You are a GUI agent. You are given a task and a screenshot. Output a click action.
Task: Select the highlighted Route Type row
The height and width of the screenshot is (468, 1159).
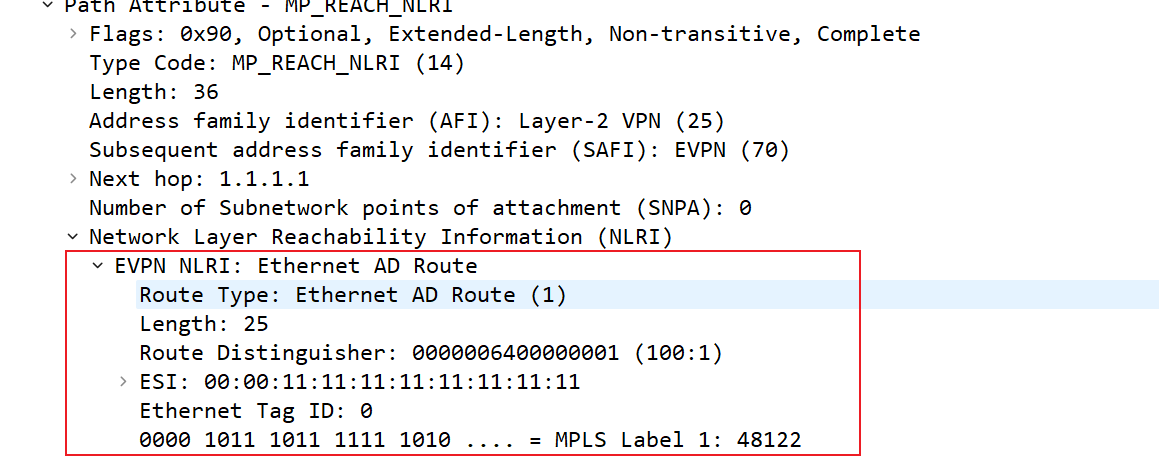(x=353, y=295)
